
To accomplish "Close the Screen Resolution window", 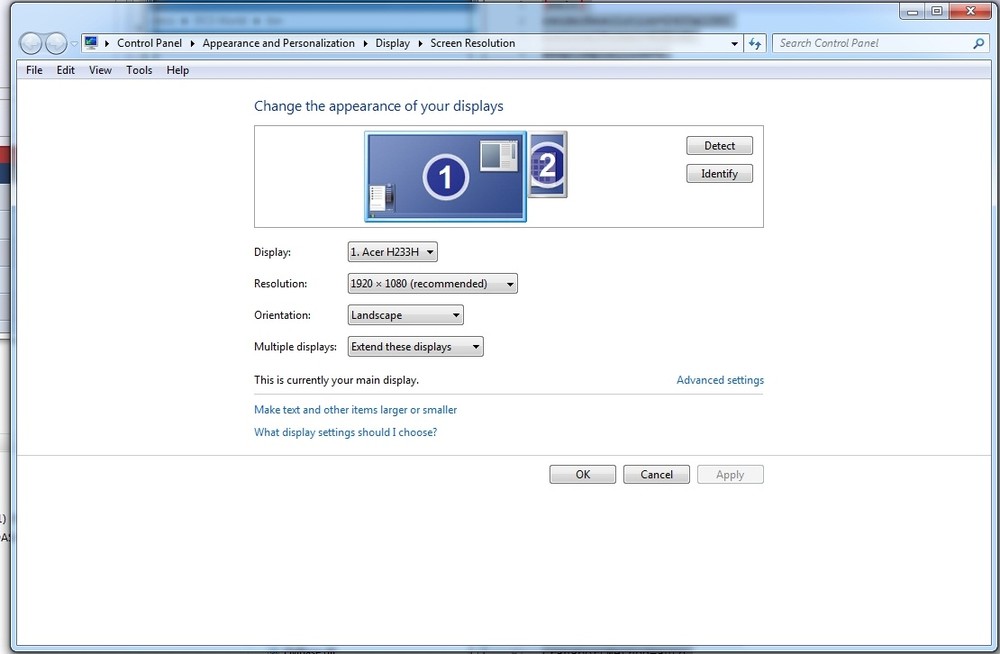I will pos(971,11).
